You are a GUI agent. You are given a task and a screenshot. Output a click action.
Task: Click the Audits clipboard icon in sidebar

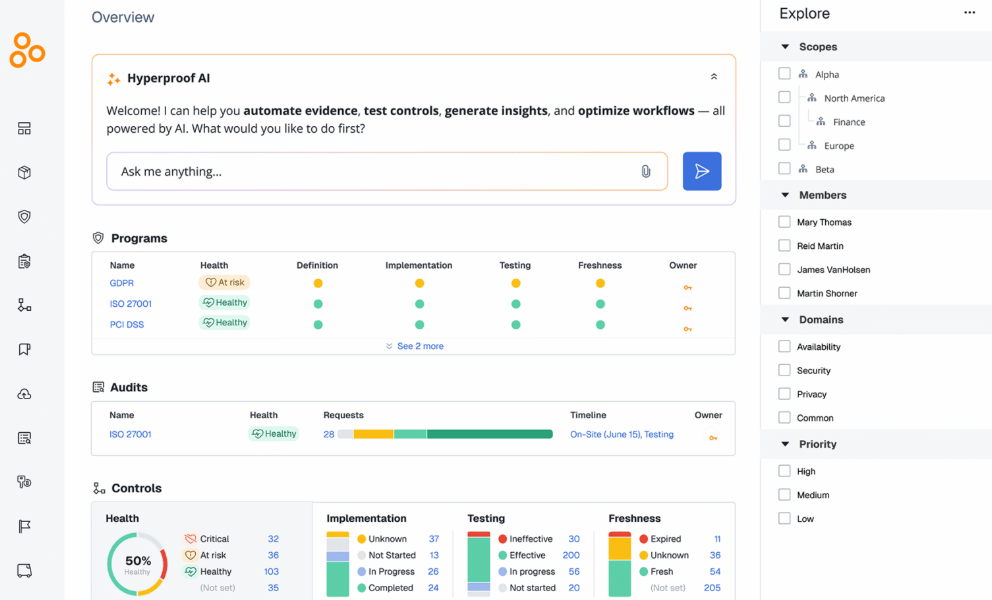[24, 260]
